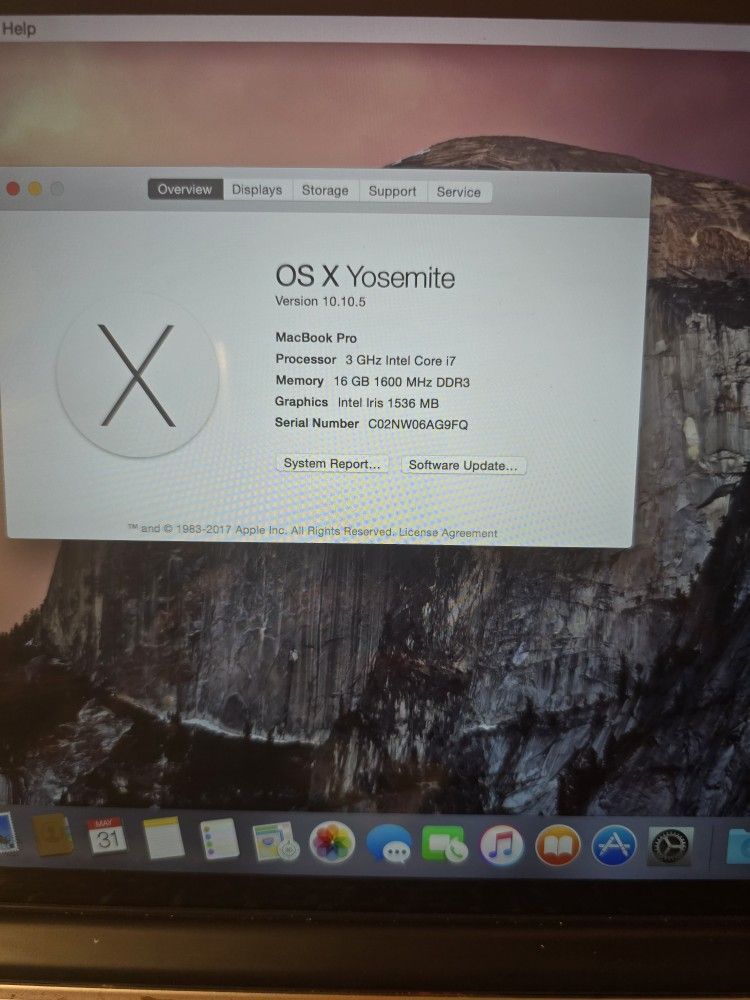Image resolution: width=750 pixels, height=1000 pixels.
Task: Select the Support tab
Action: (x=392, y=191)
